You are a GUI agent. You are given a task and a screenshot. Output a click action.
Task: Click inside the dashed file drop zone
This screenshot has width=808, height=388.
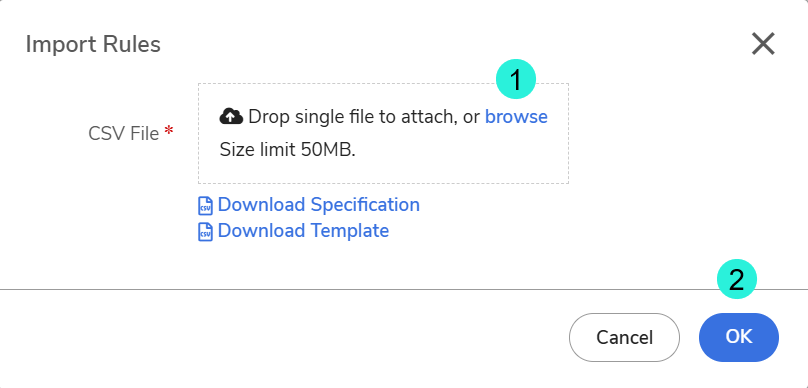coord(383,133)
